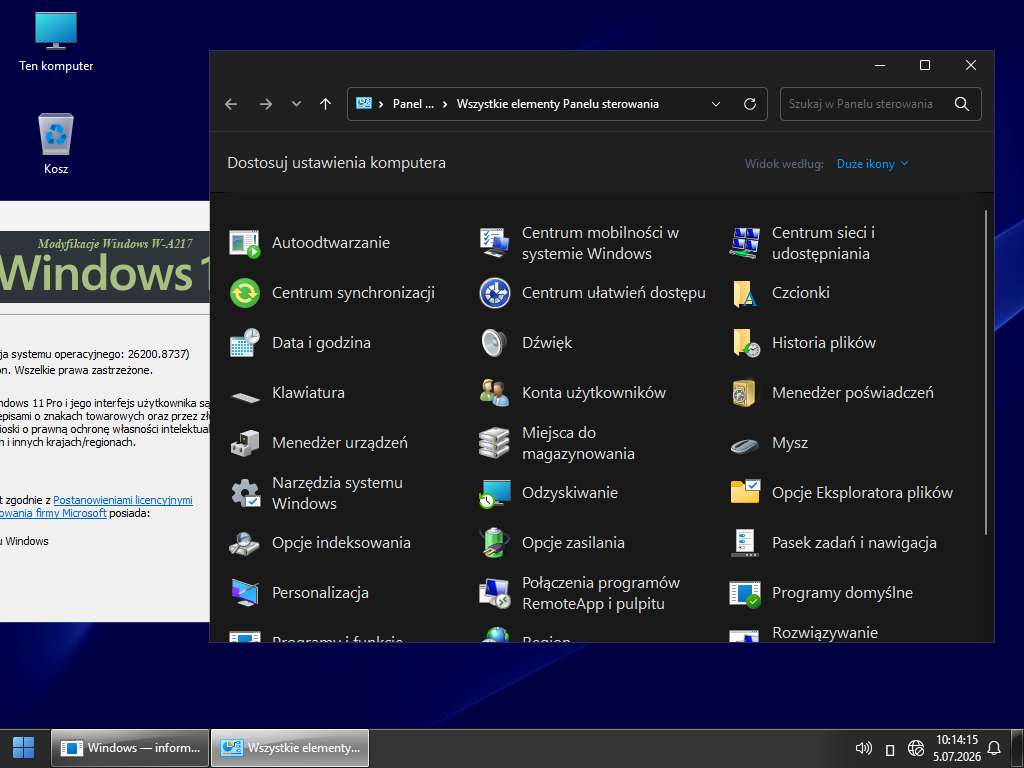This screenshot has height=768, width=1024.
Task: Open the Historia plików icon
Action: click(744, 343)
